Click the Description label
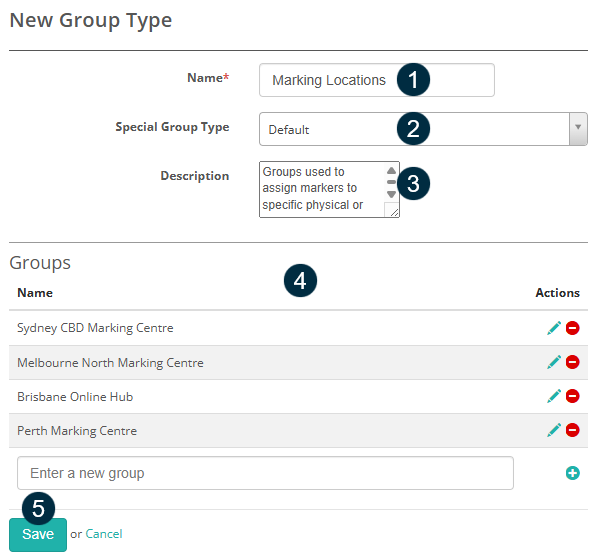Image resolution: width=600 pixels, height=560 pixels. [195, 176]
